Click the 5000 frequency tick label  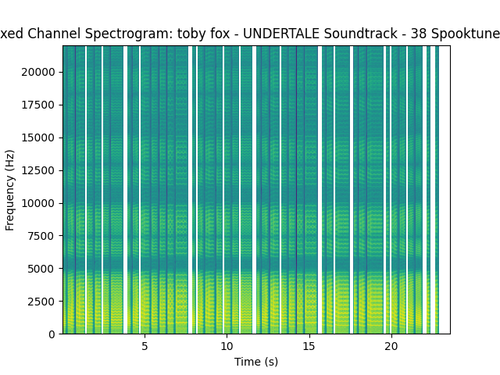click(41, 269)
